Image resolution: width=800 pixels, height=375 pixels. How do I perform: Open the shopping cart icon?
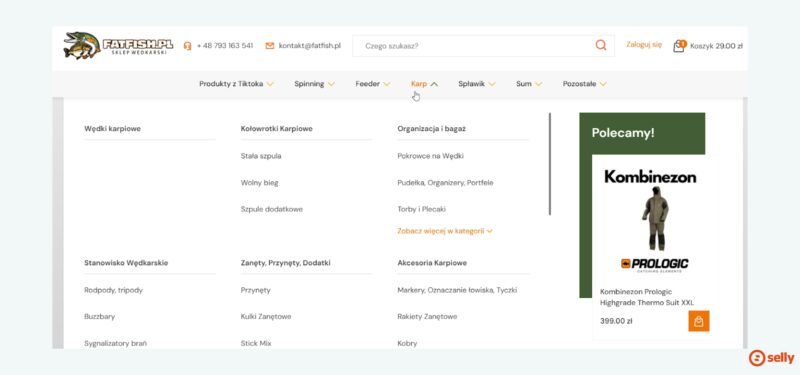tap(679, 46)
